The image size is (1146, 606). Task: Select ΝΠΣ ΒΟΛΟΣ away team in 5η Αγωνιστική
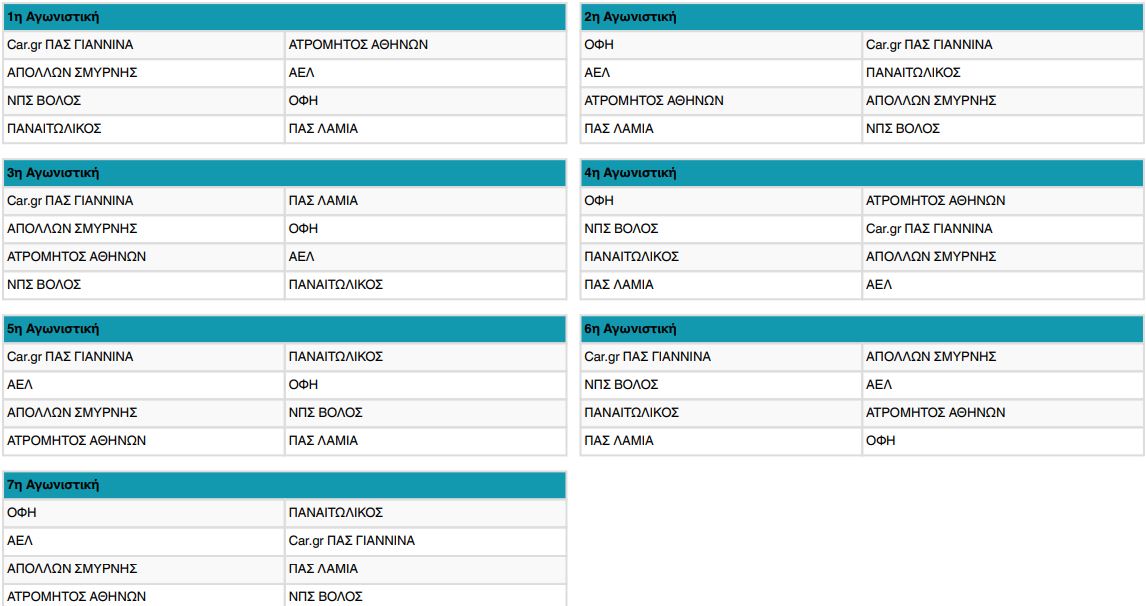(x=325, y=412)
